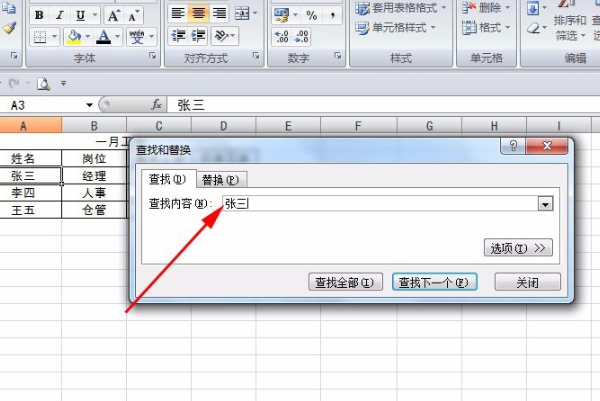Switch to 查找 tab

coord(168,179)
